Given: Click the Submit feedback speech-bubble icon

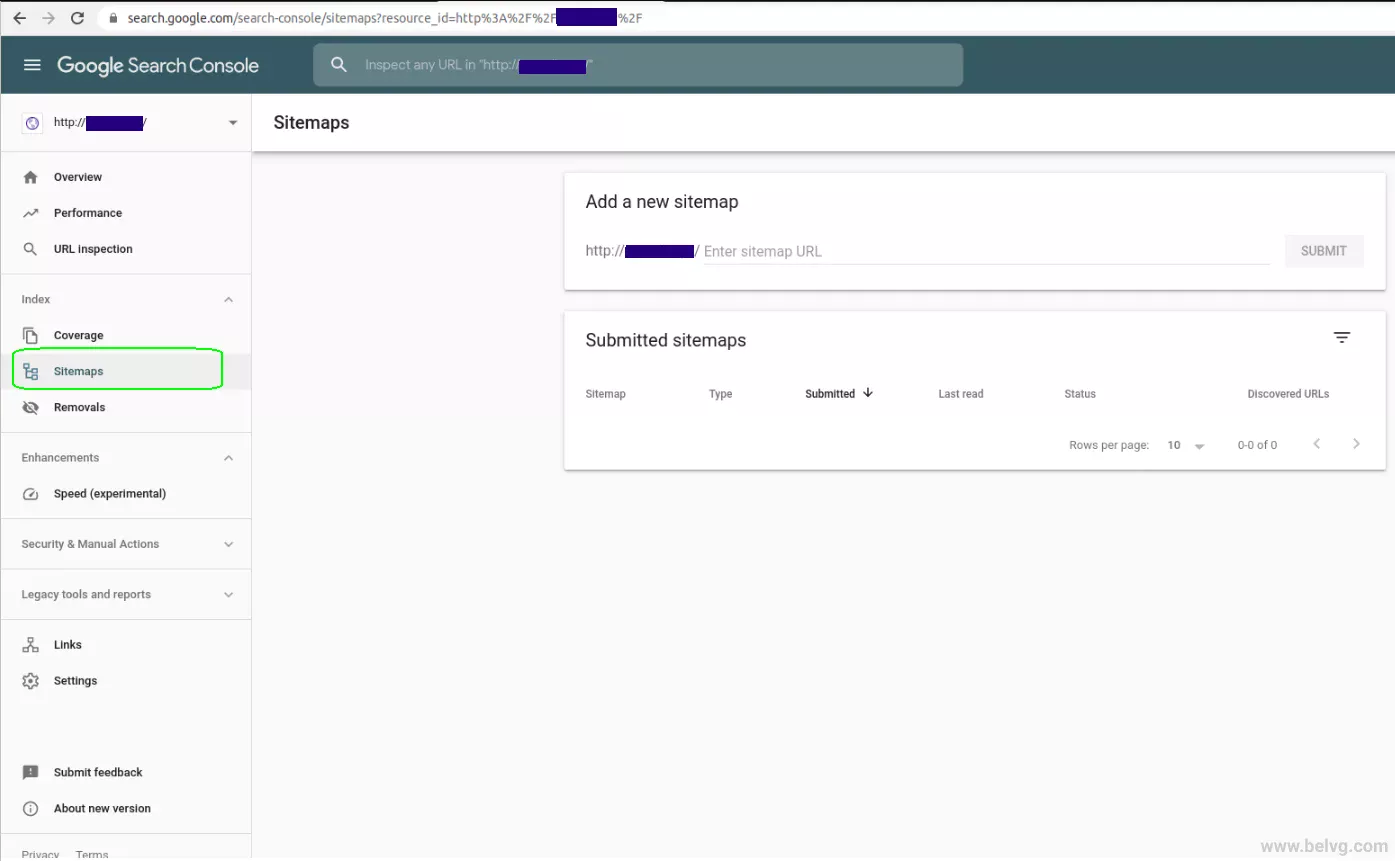Looking at the screenshot, I should [x=31, y=773].
